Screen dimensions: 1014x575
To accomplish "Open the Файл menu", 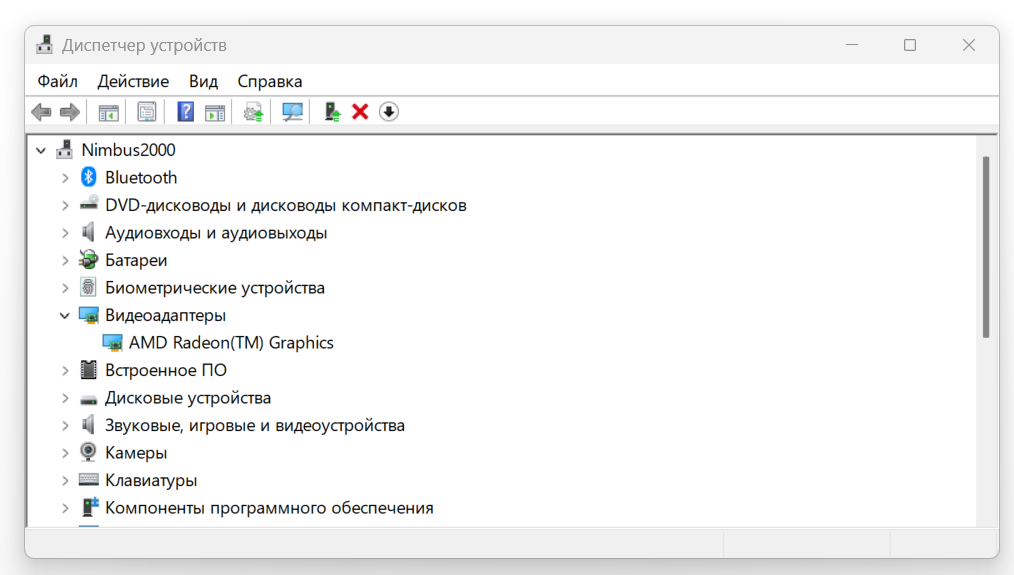I will click(x=58, y=81).
